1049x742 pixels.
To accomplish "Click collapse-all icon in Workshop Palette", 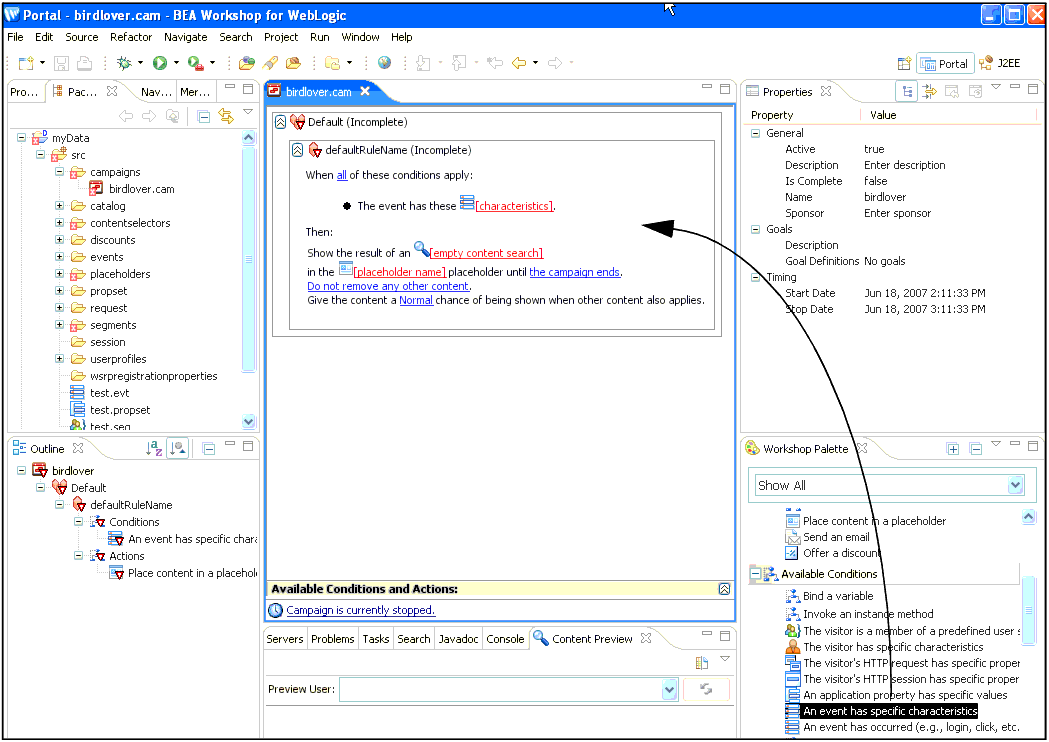I will point(975,449).
